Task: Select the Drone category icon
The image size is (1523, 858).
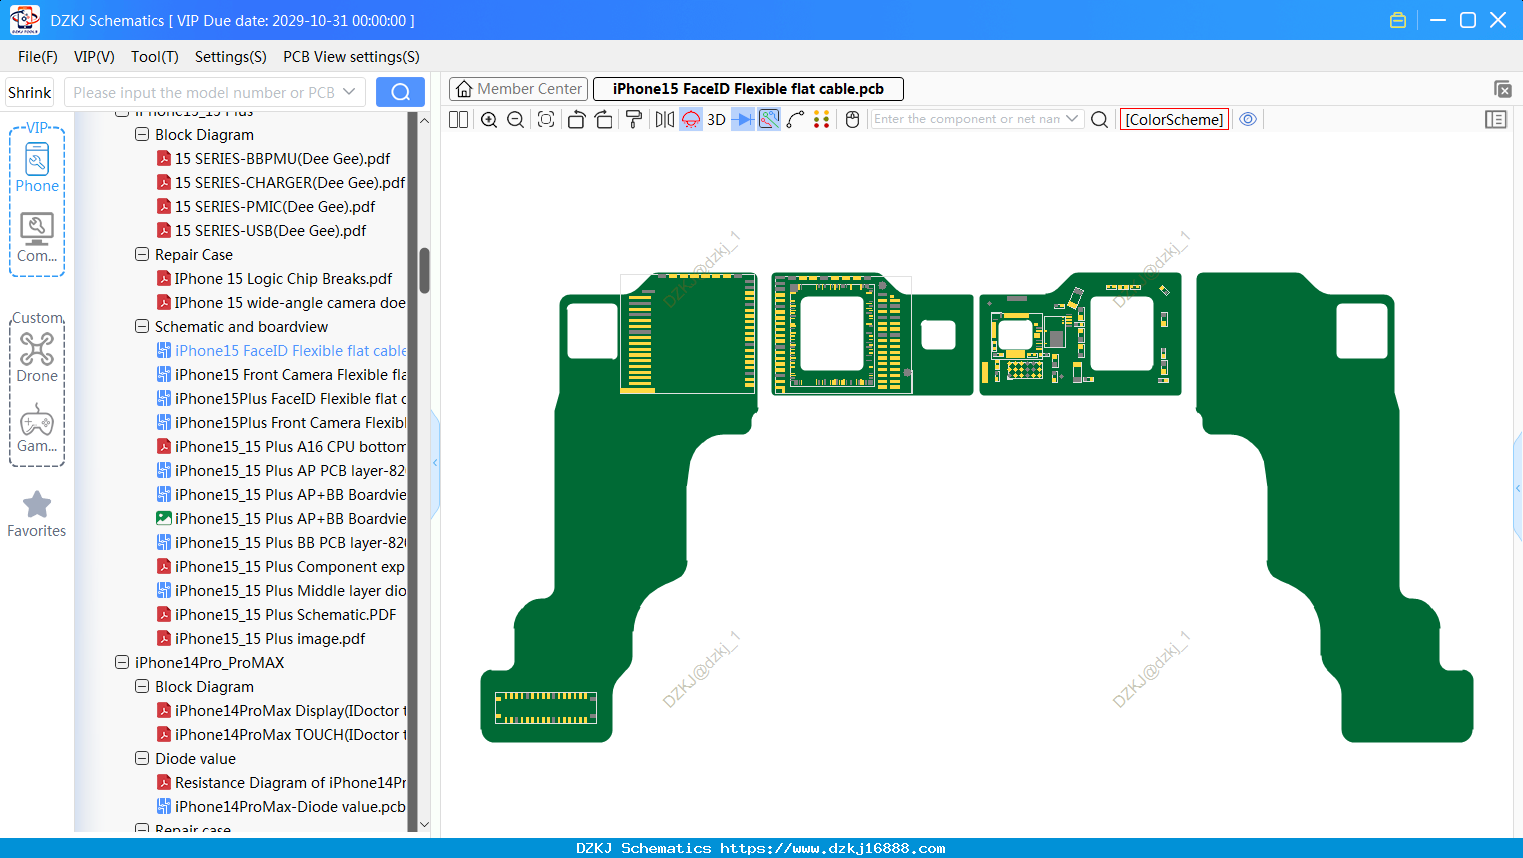Action: coord(37,357)
